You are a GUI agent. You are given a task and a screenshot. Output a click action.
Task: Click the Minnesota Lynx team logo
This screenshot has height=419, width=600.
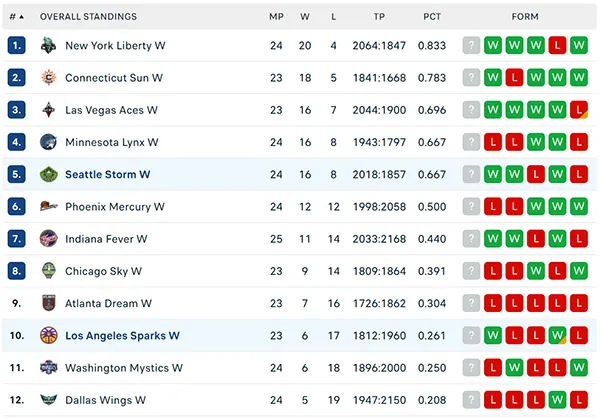(49, 142)
